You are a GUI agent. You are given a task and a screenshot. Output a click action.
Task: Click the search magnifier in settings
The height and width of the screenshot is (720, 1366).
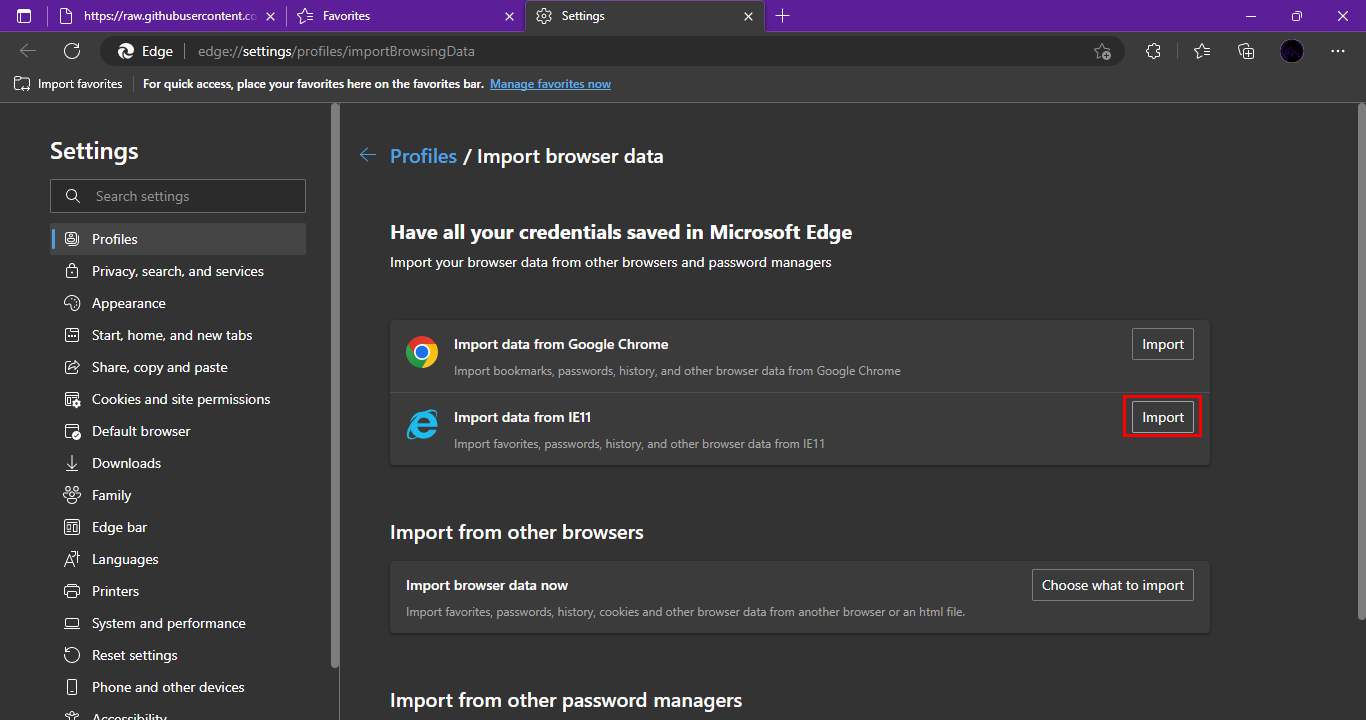coord(73,196)
